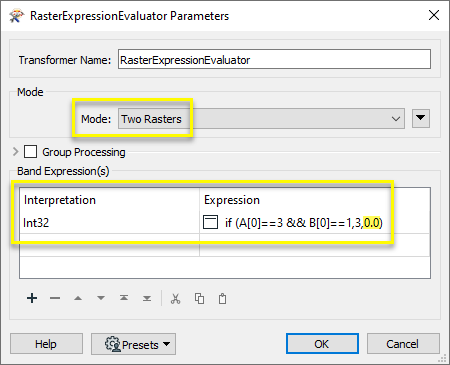Select the Int32 interpretation cell
This screenshot has width=450, height=365.
coord(109,222)
